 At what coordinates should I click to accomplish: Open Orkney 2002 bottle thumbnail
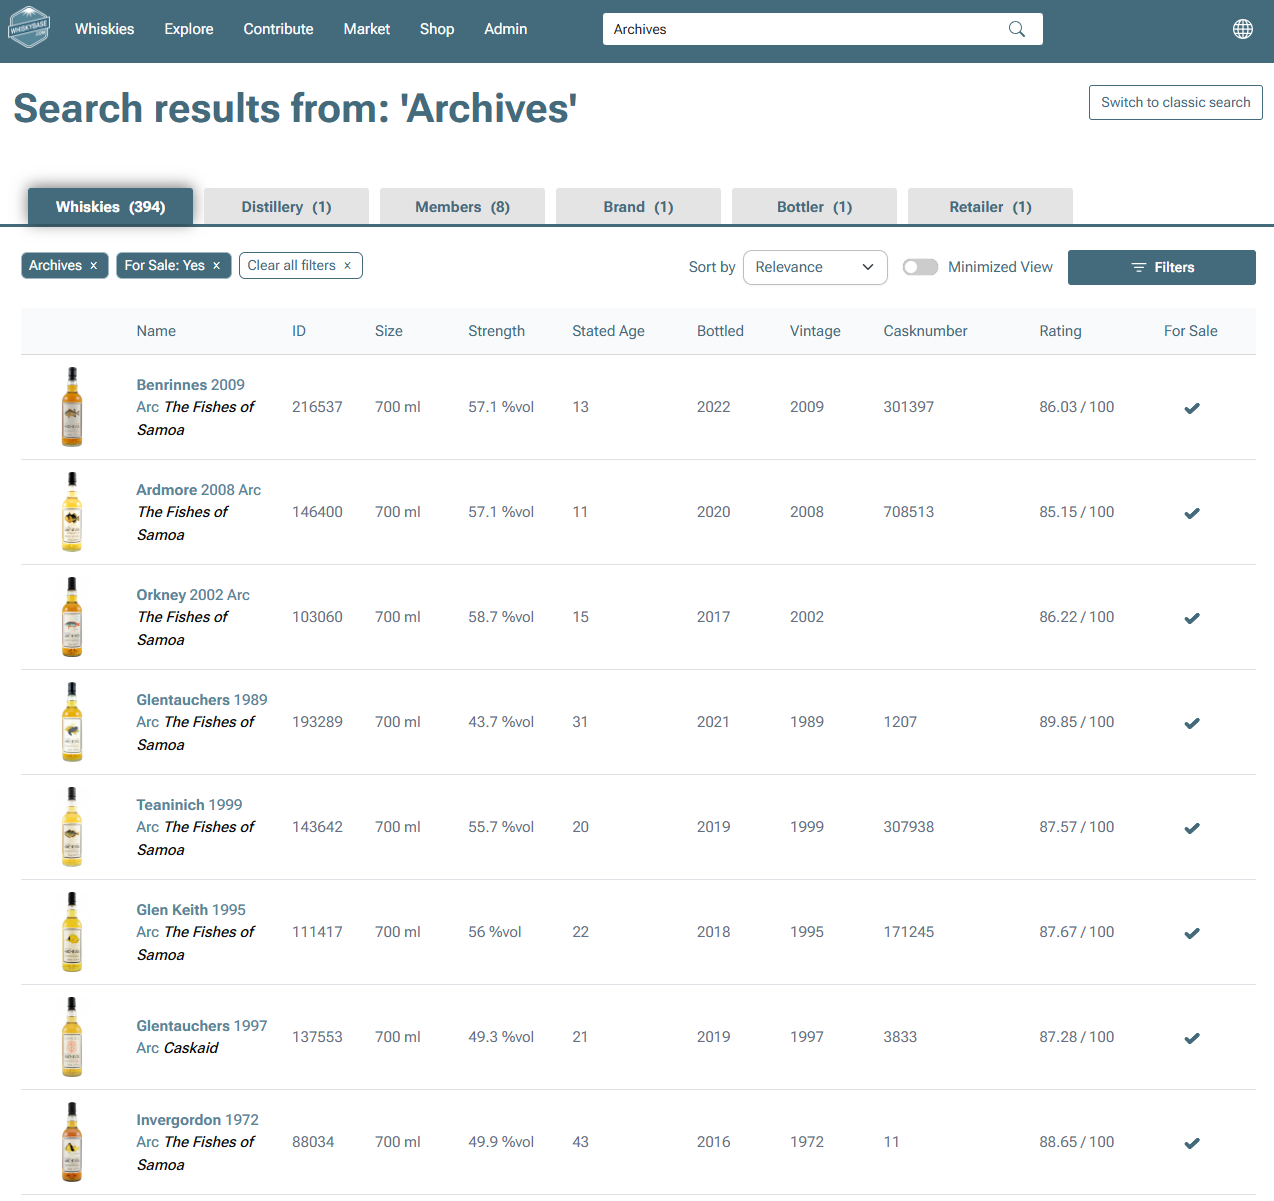(72, 617)
